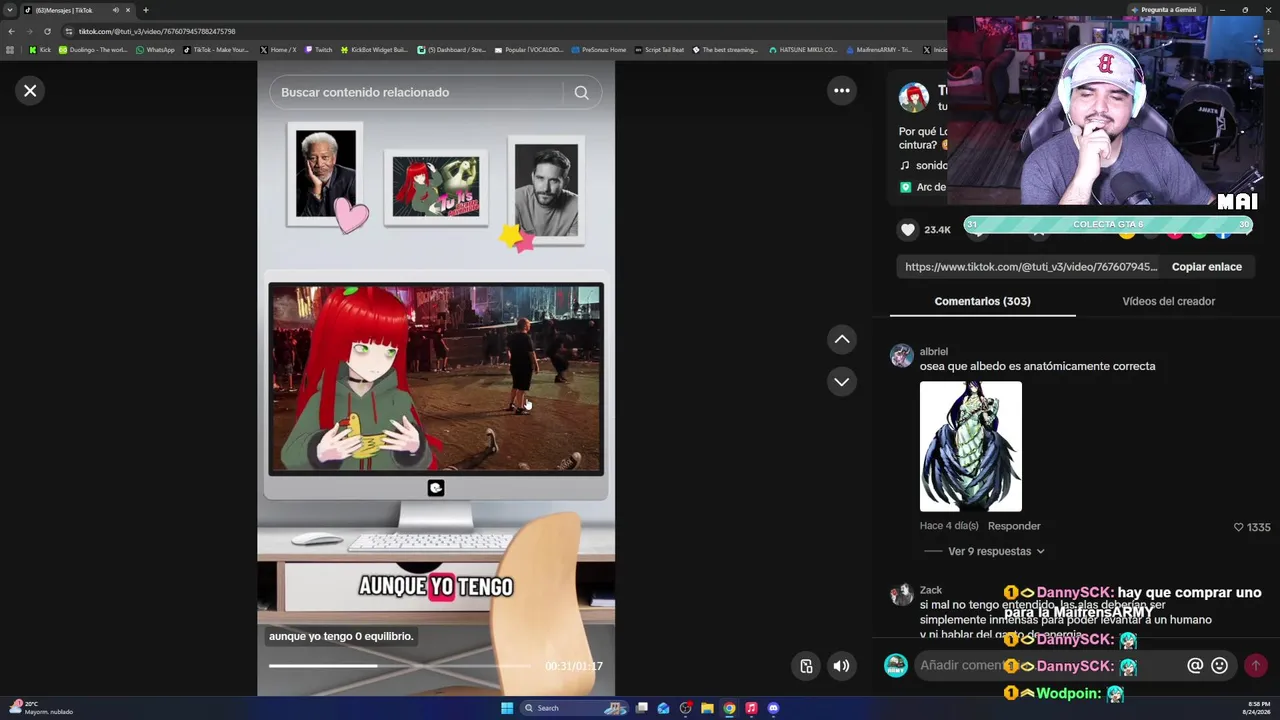
Task: Open Zack's profile avatar
Action: pos(902,595)
